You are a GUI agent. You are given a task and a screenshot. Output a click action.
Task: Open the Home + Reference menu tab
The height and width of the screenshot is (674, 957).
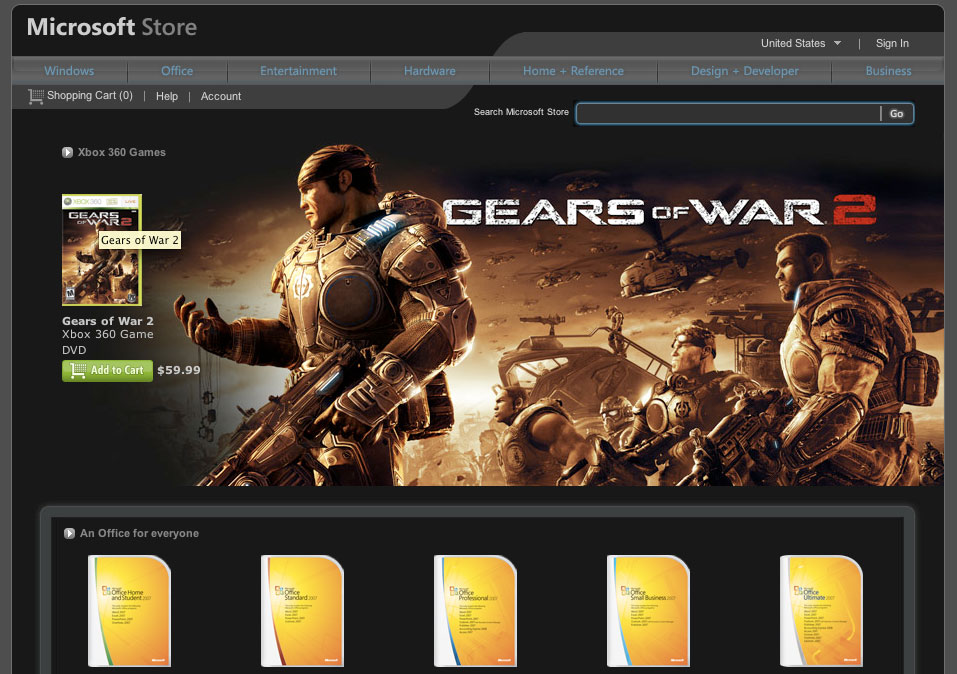pyautogui.click(x=573, y=71)
